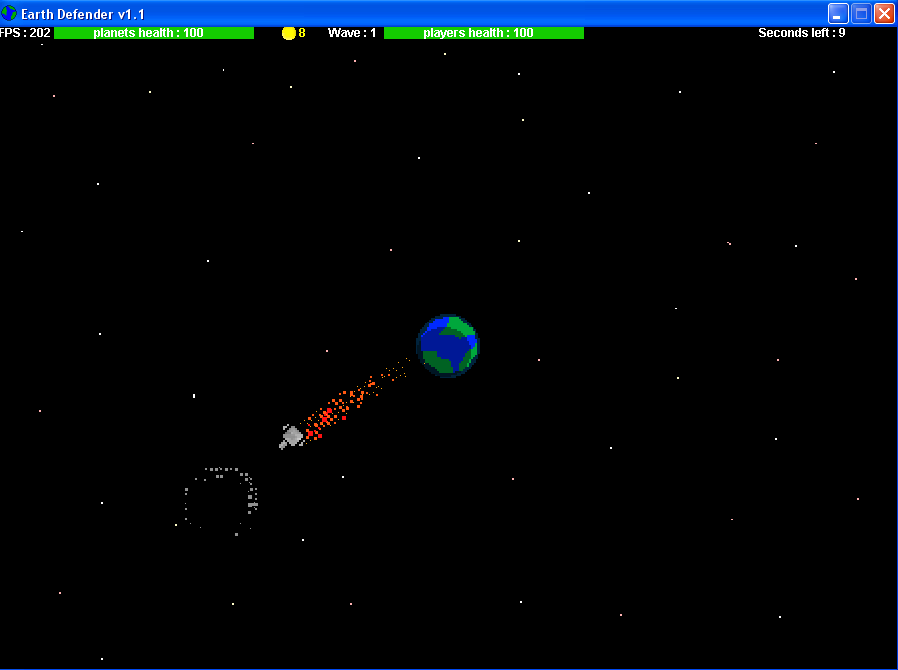Click the Earth icon in the title bar
This screenshot has height=670, width=898.
pyautogui.click(x=9, y=13)
